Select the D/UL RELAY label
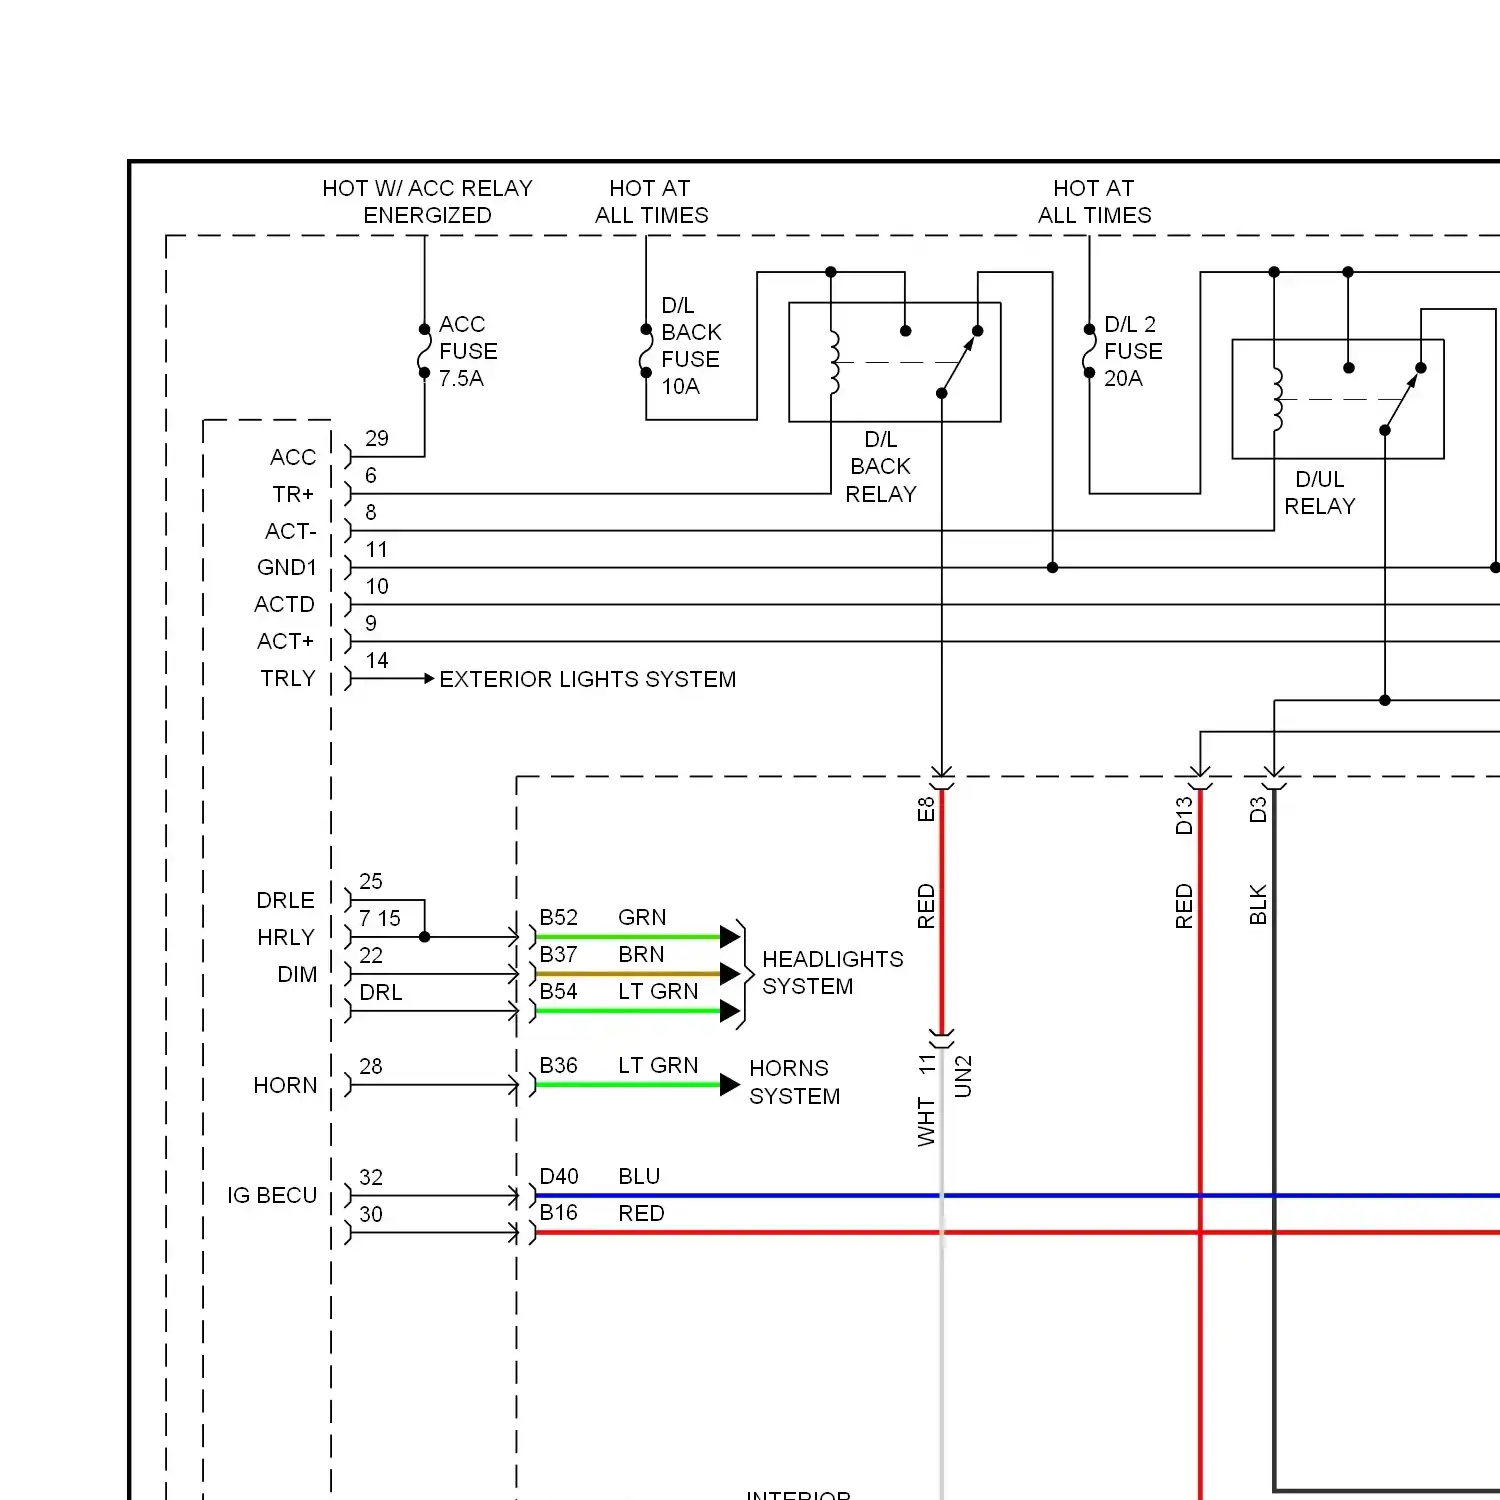 coord(1320,493)
